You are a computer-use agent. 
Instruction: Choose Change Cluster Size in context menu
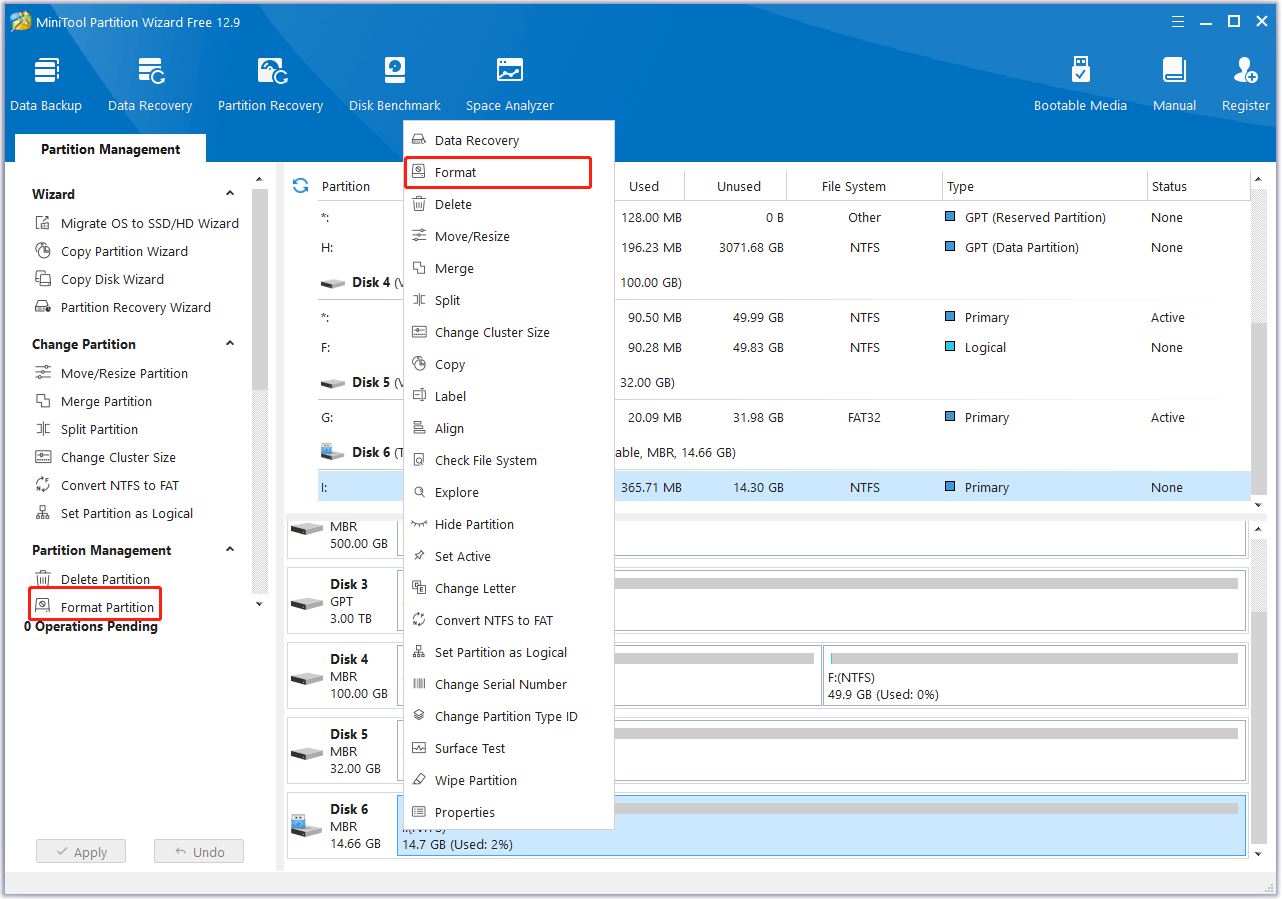tap(508, 332)
